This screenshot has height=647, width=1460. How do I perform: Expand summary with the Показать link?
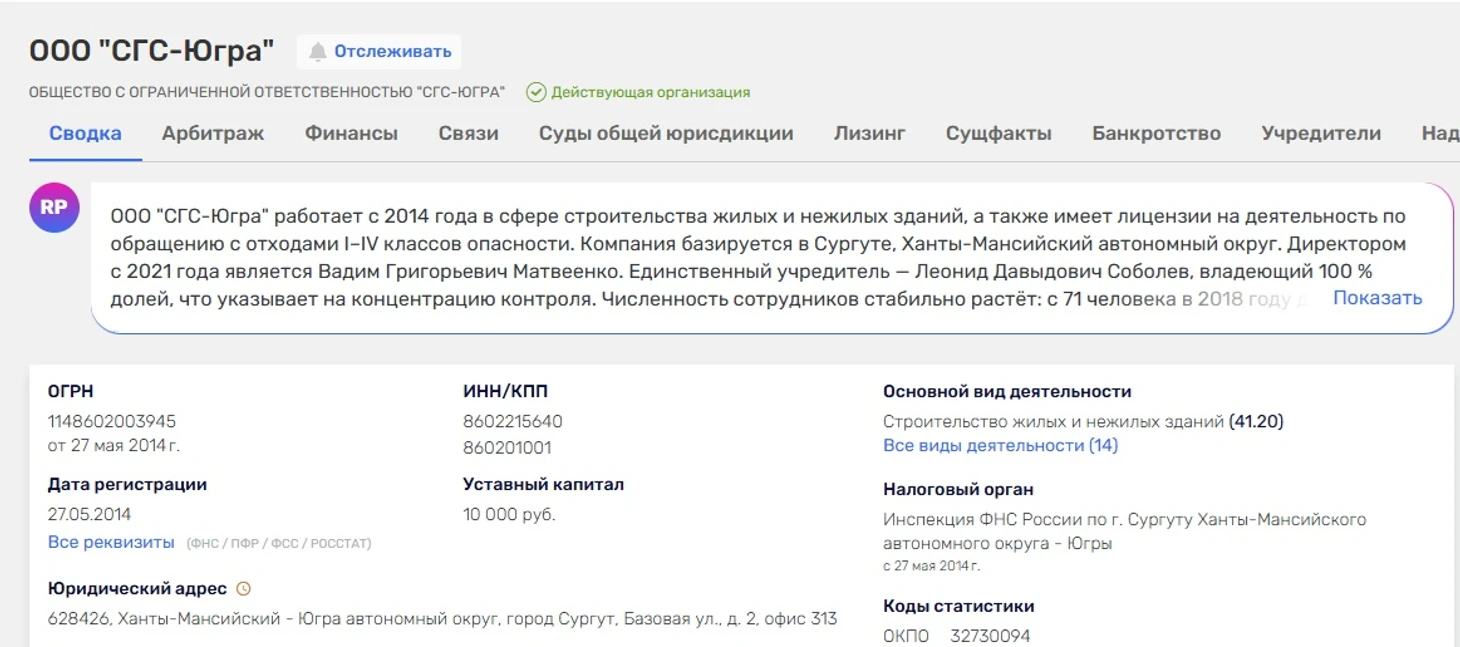click(x=1377, y=298)
